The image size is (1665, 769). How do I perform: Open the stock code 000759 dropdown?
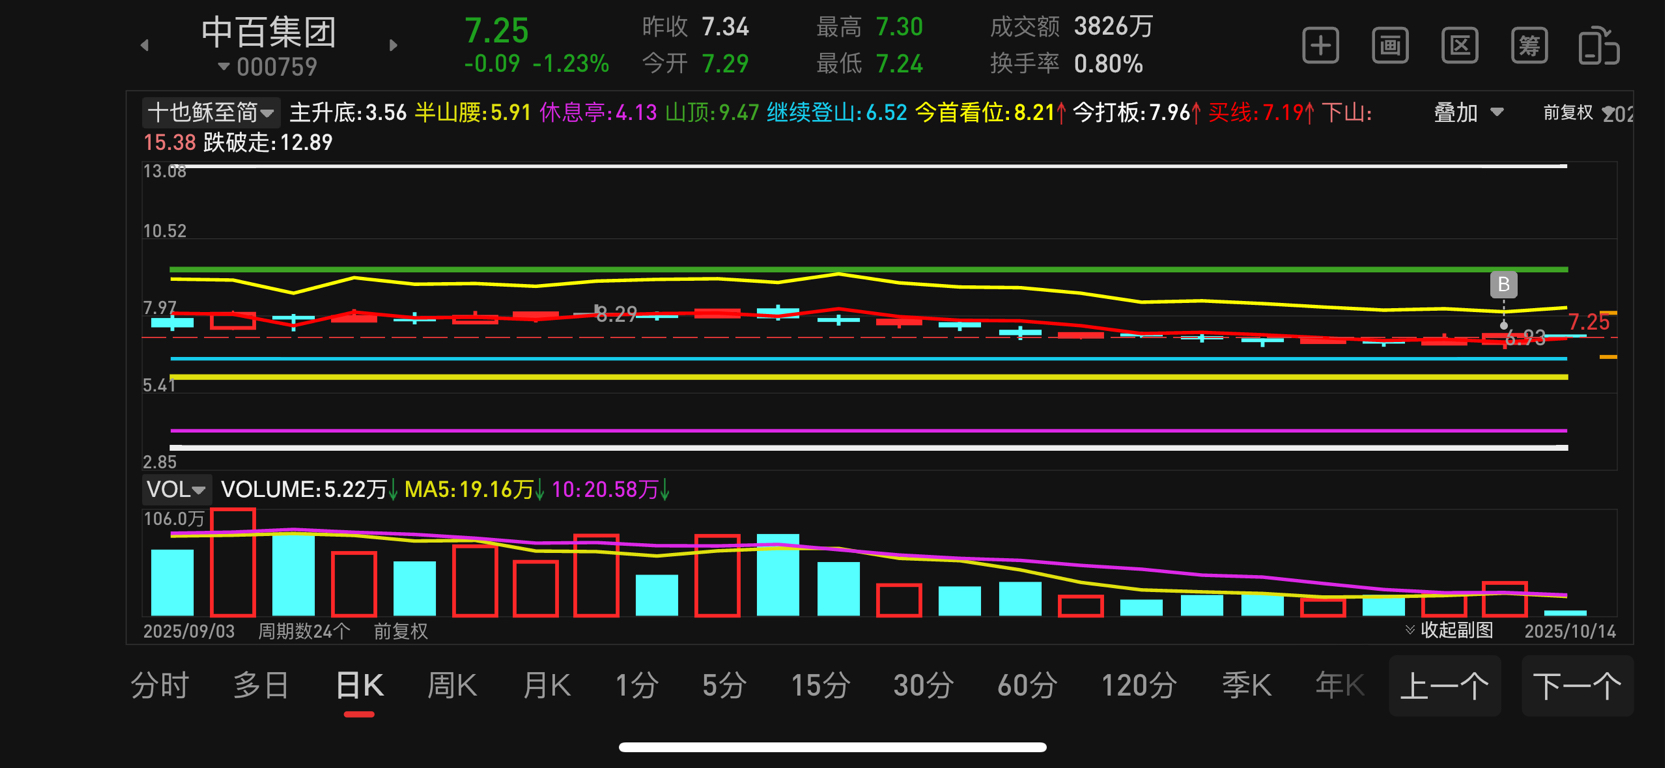pyautogui.click(x=267, y=67)
